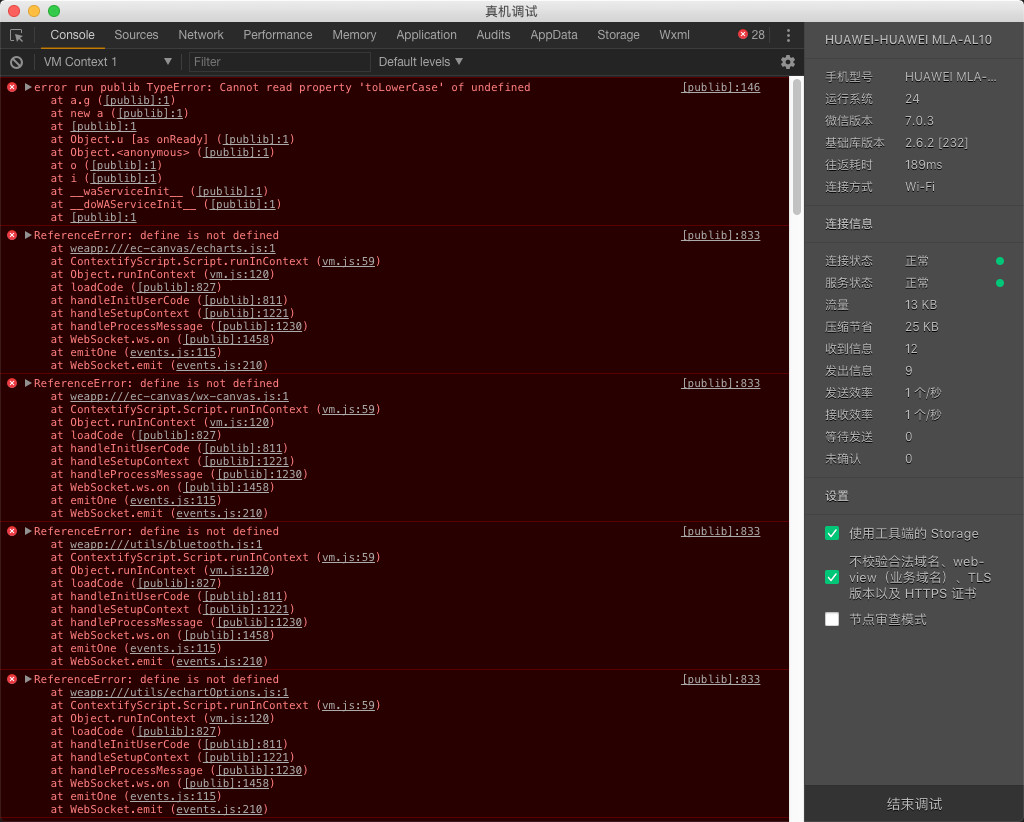Select the WeChat version value 7.0.3
The width and height of the screenshot is (1024, 822).
tap(919, 121)
